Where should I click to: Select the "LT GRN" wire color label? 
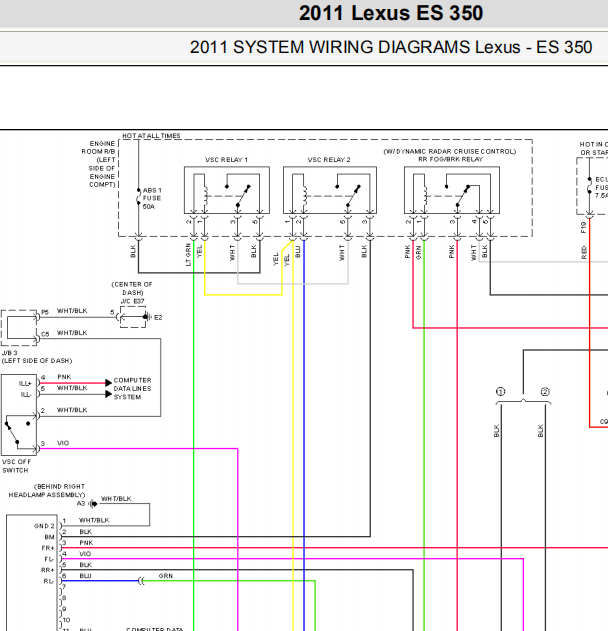(188, 254)
